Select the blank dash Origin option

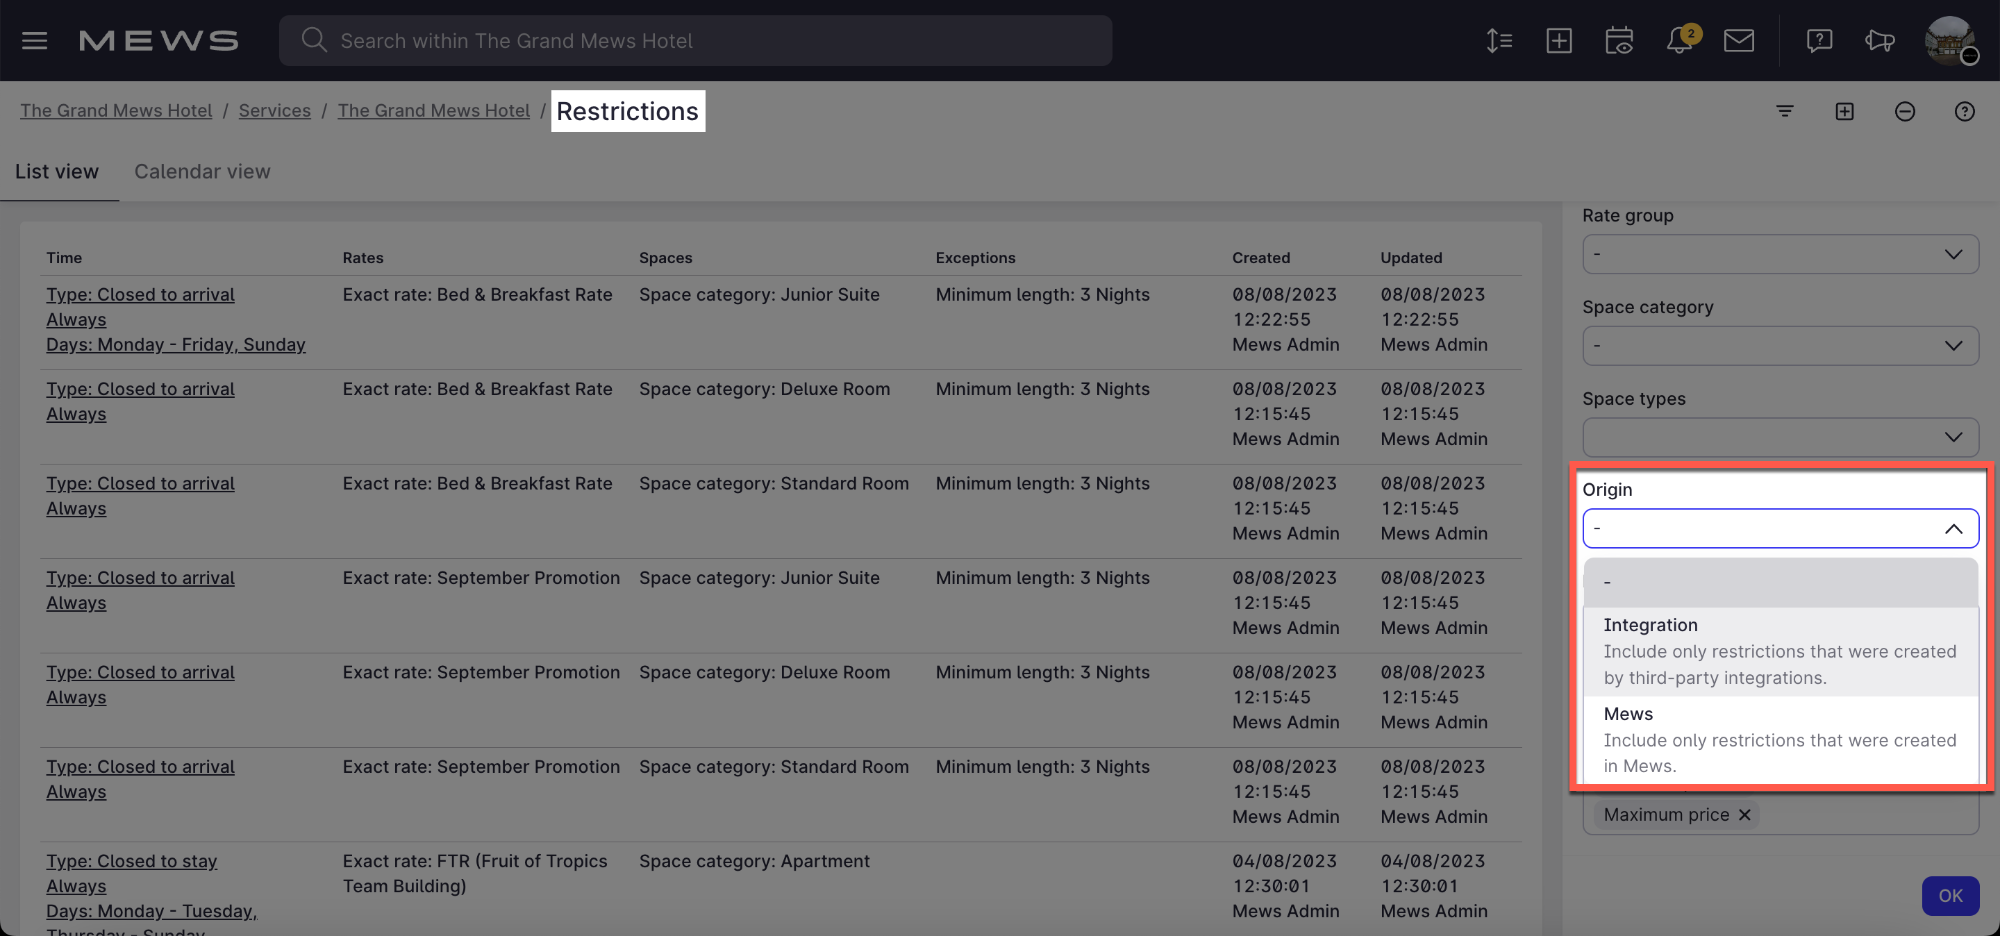click(x=1780, y=582)
